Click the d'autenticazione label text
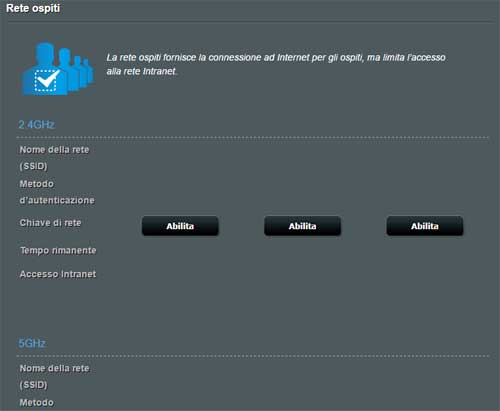 57,200
